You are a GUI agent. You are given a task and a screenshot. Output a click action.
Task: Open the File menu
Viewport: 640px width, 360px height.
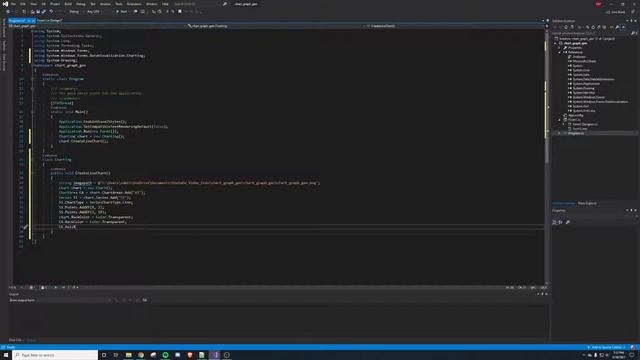(13, 4)
